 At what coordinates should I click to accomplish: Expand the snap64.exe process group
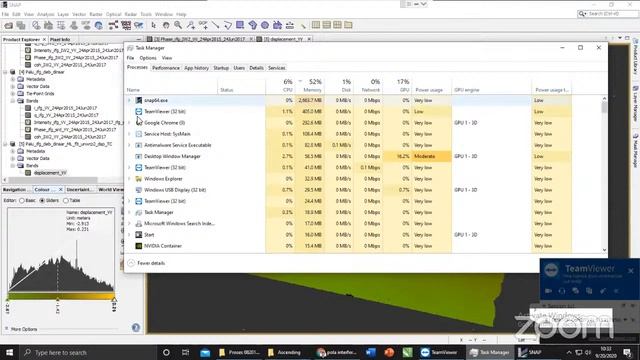pyautogui.click(x=129, y=100)
